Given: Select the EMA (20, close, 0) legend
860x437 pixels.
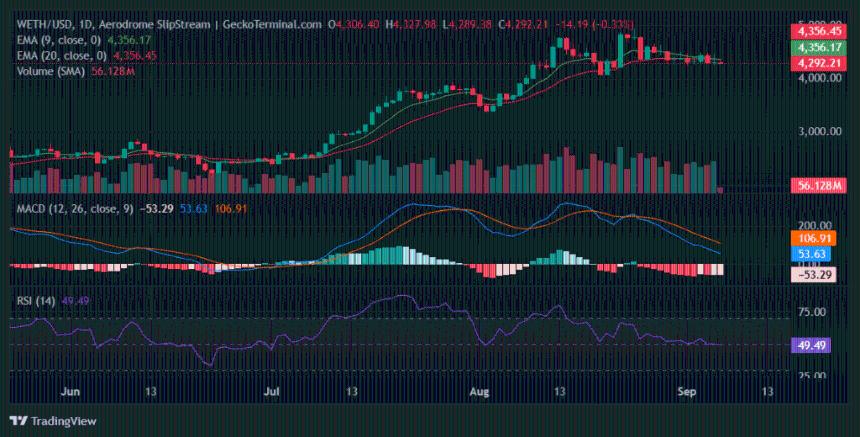Looking at the screenshot, I should (63, 55).
